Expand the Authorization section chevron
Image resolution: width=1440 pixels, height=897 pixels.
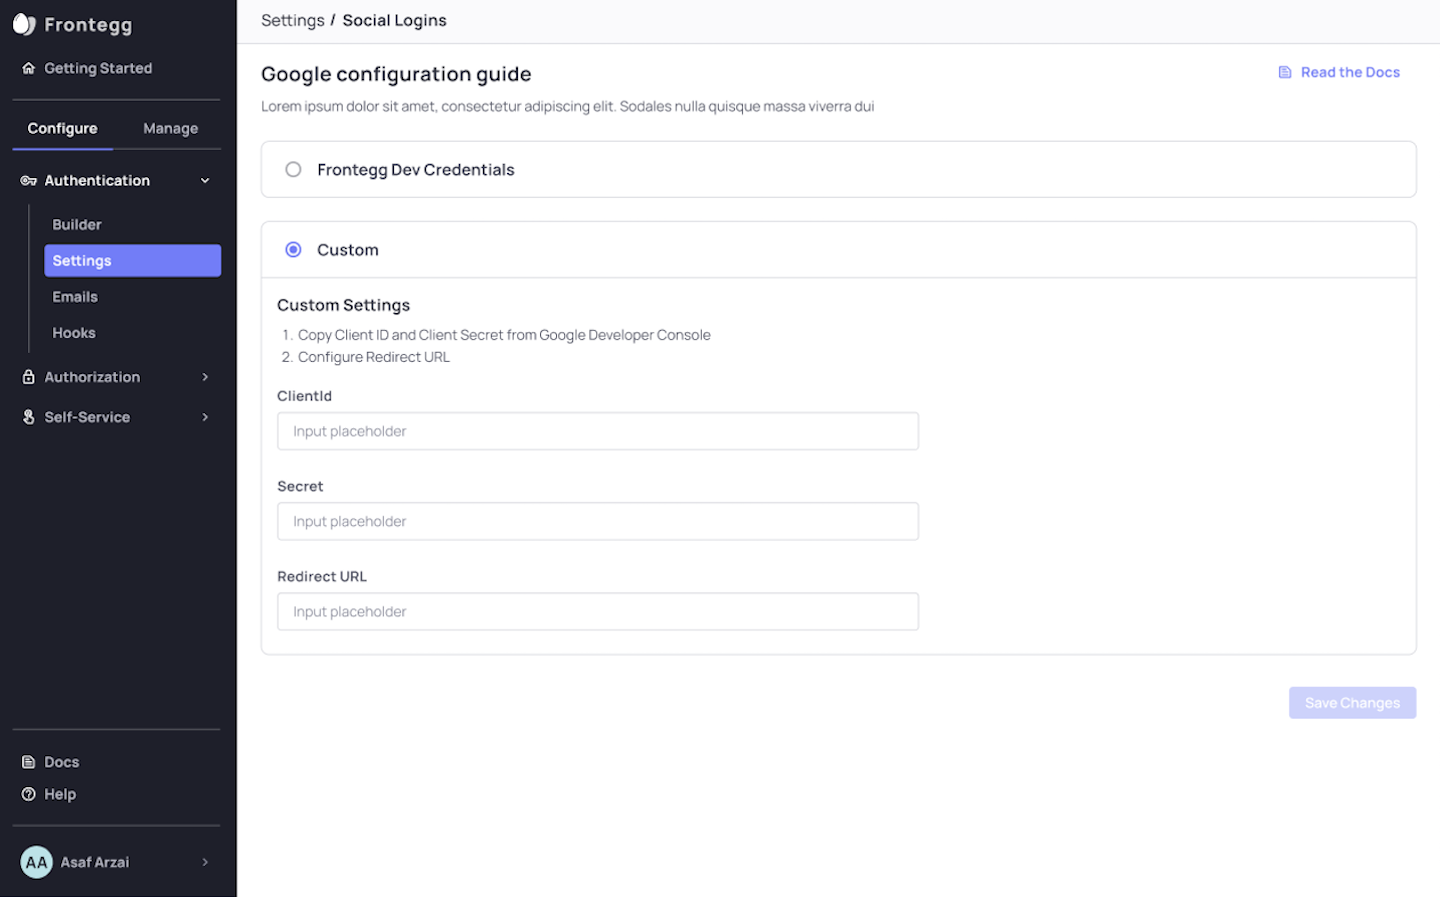point(205,377)
